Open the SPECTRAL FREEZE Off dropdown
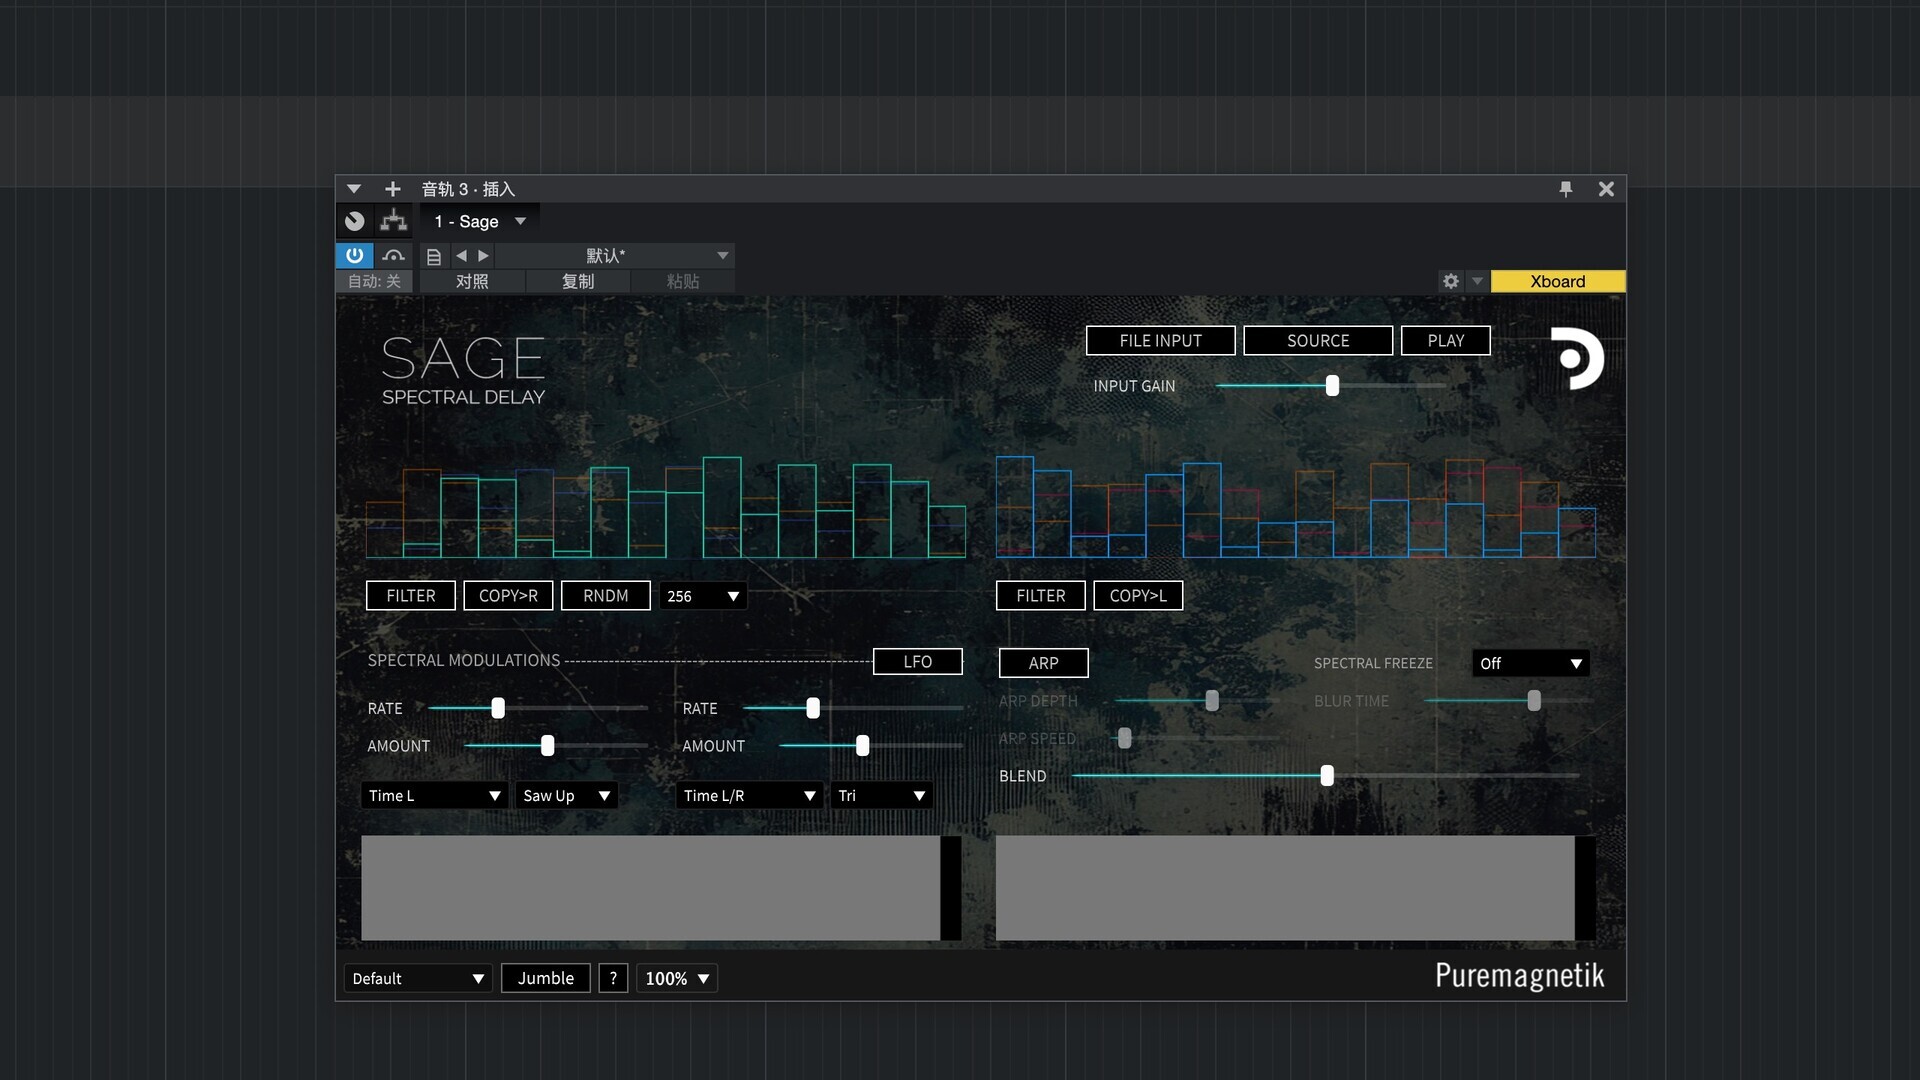This screenshot has height=1080, width=1920. click(x=1530, y=663)
